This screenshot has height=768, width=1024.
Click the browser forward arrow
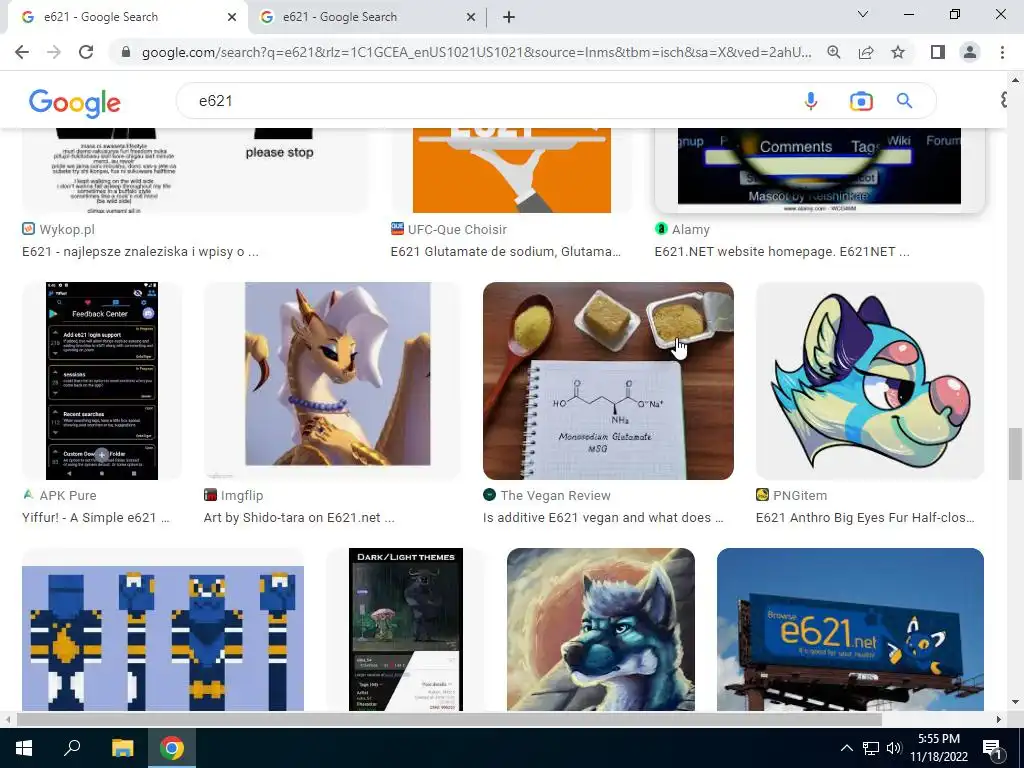pyautogui.click(x=54, y=52)
